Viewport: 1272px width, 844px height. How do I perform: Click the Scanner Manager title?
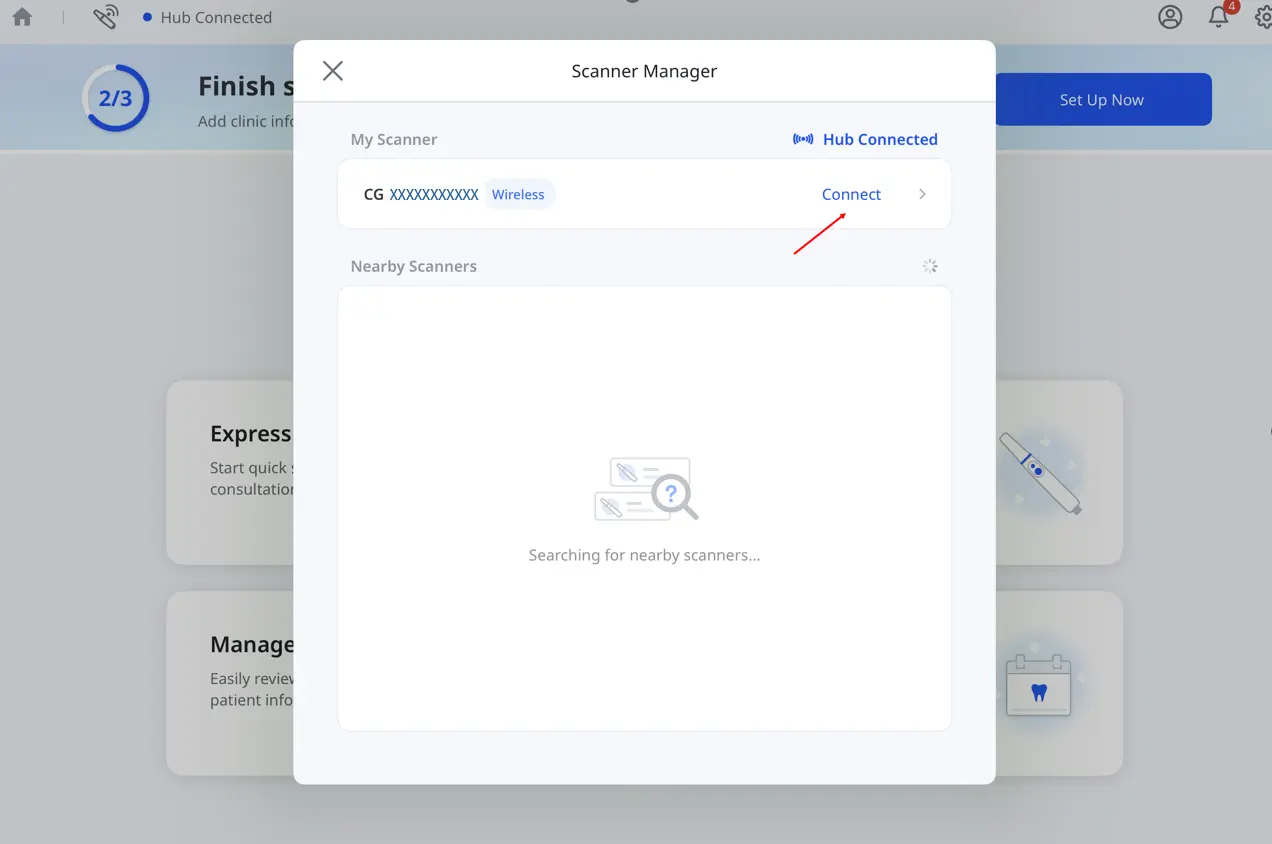[644, 71]
